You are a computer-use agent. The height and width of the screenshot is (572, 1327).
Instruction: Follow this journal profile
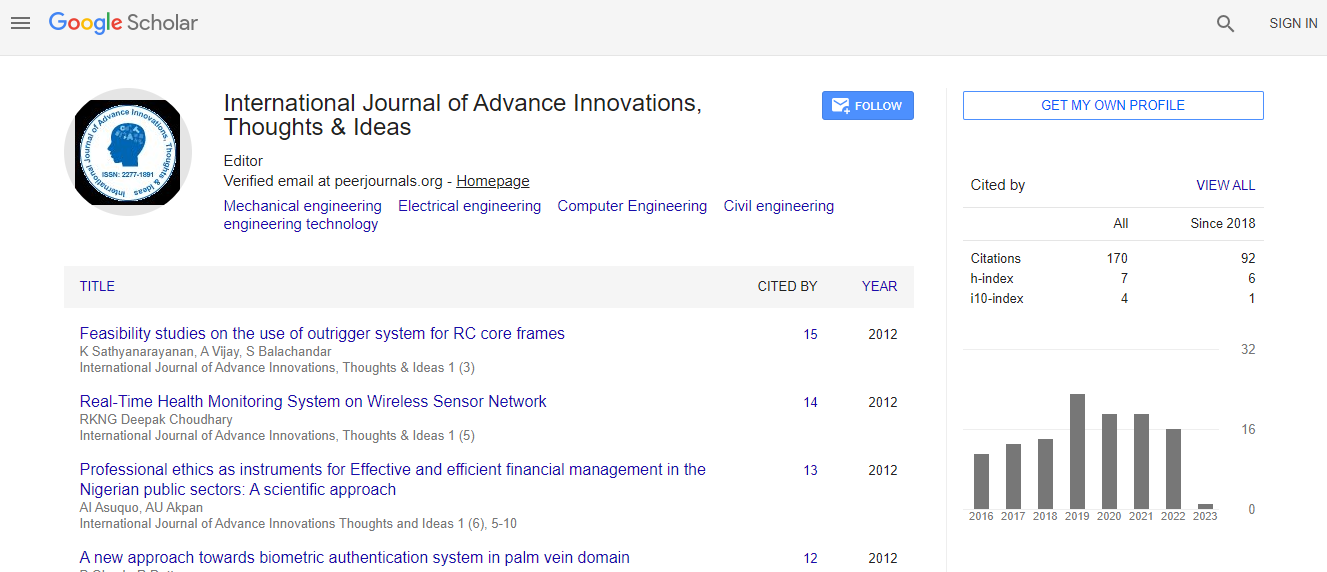[867, 106]
